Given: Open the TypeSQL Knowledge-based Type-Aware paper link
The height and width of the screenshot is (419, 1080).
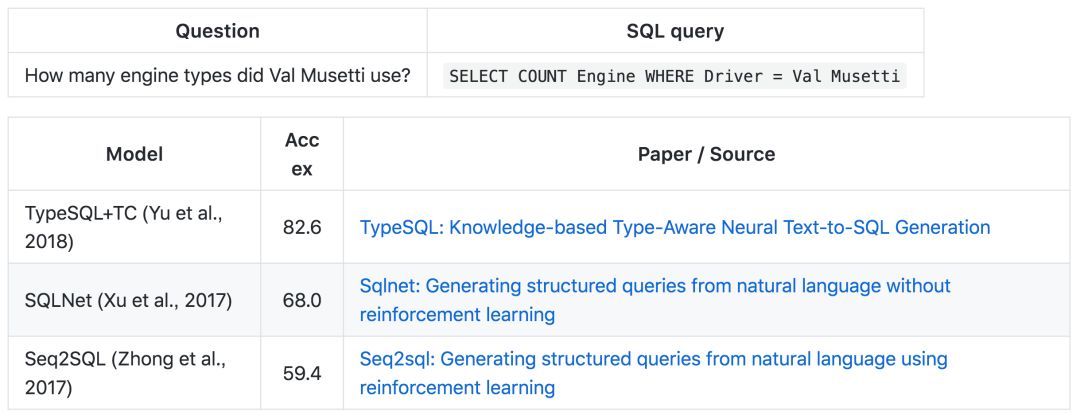Looking at the screenshot, I should pos(674,227).
